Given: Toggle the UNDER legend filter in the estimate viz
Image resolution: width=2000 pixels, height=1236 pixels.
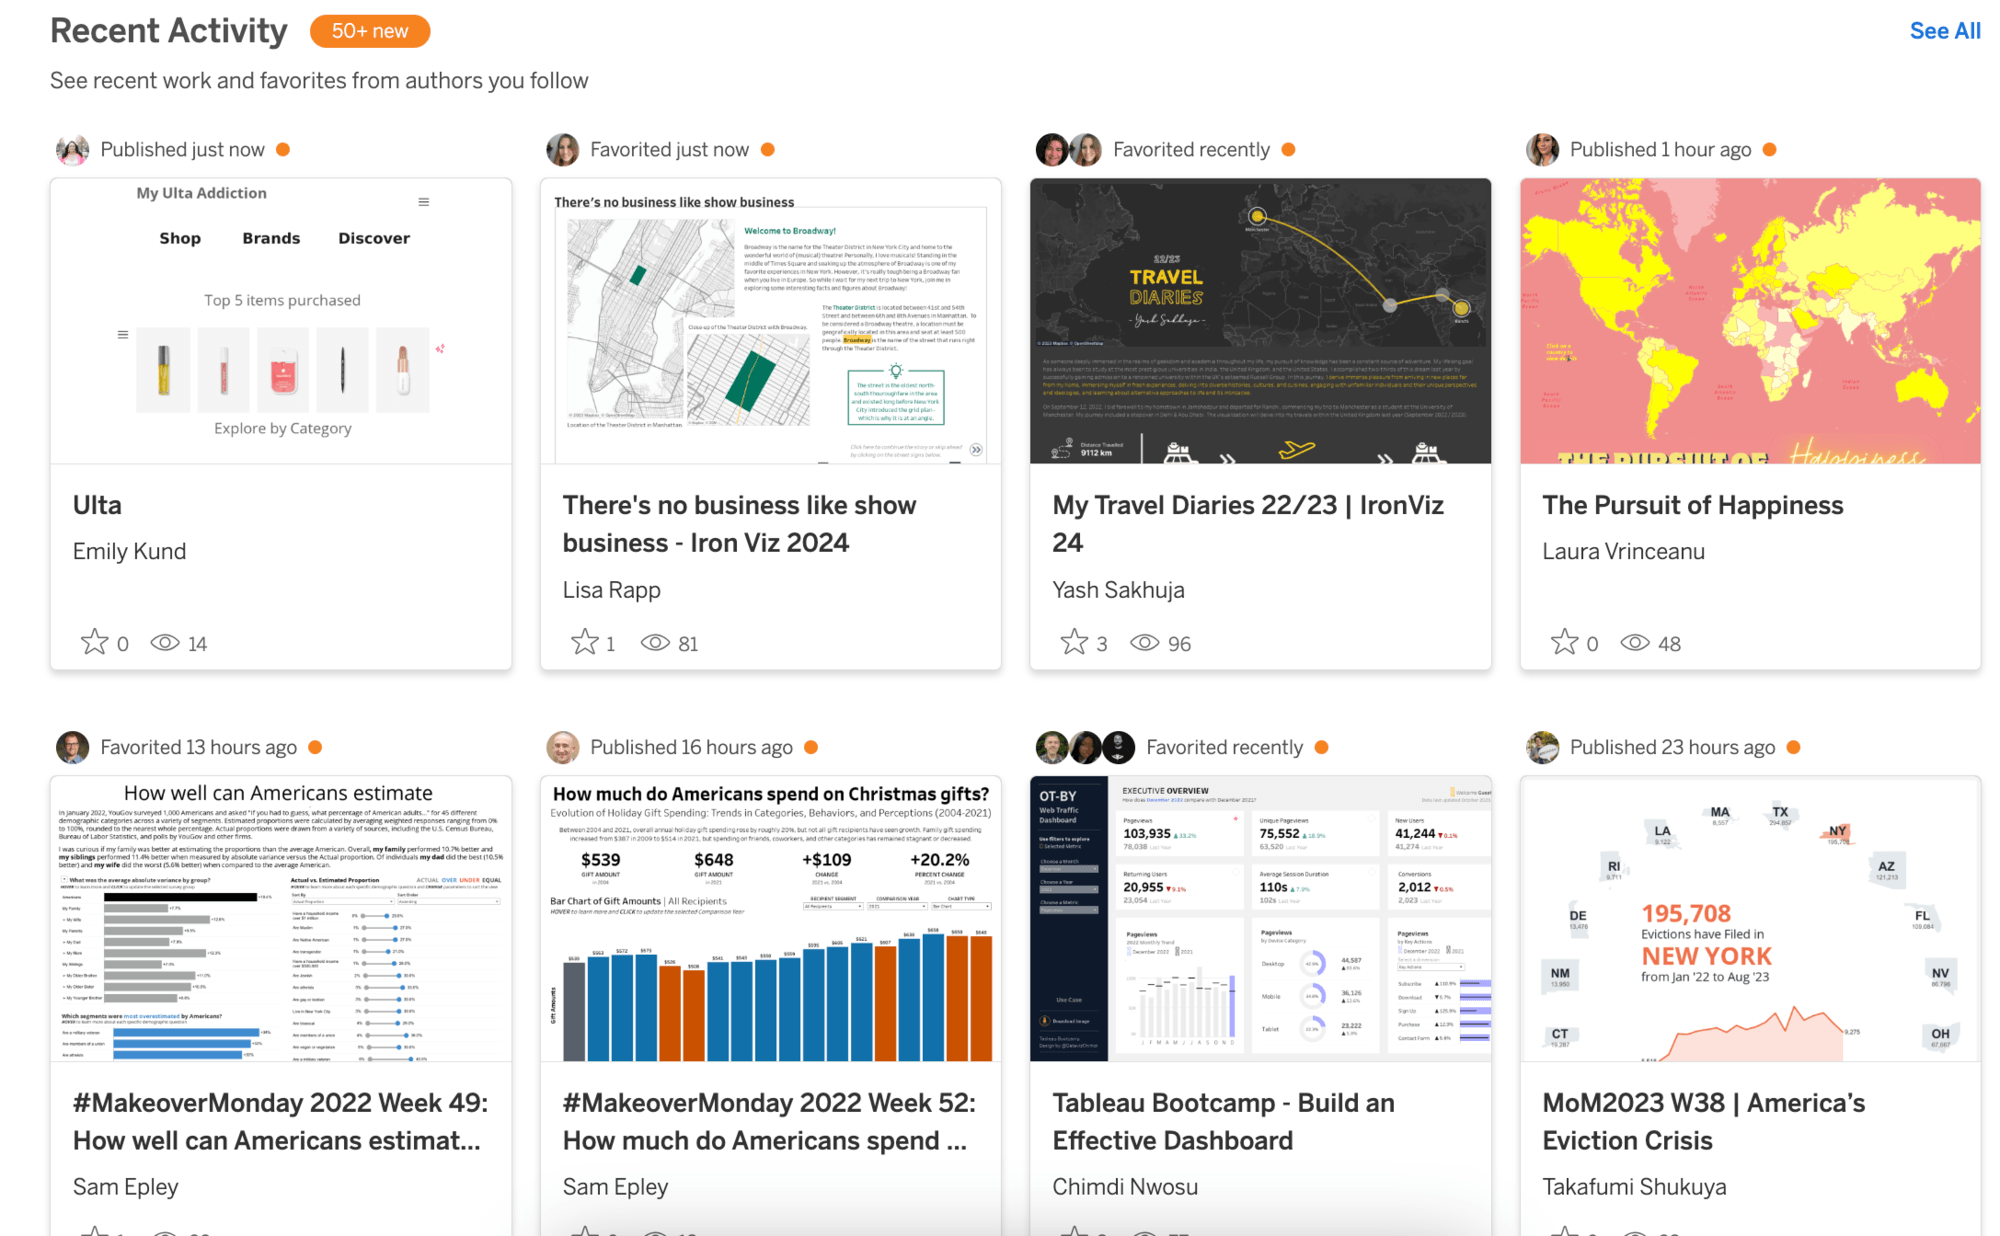Looking at the screenshot, I should (468, 880).
